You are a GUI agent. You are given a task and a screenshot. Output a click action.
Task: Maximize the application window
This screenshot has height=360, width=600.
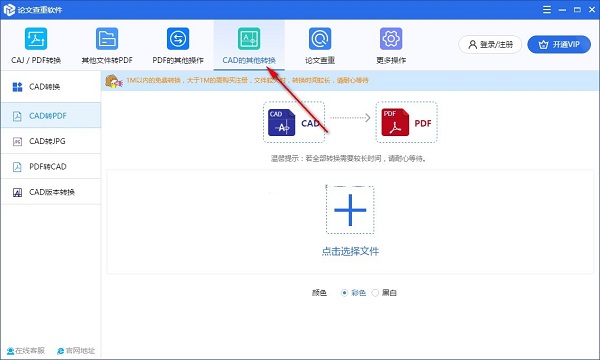click(577, 10)
